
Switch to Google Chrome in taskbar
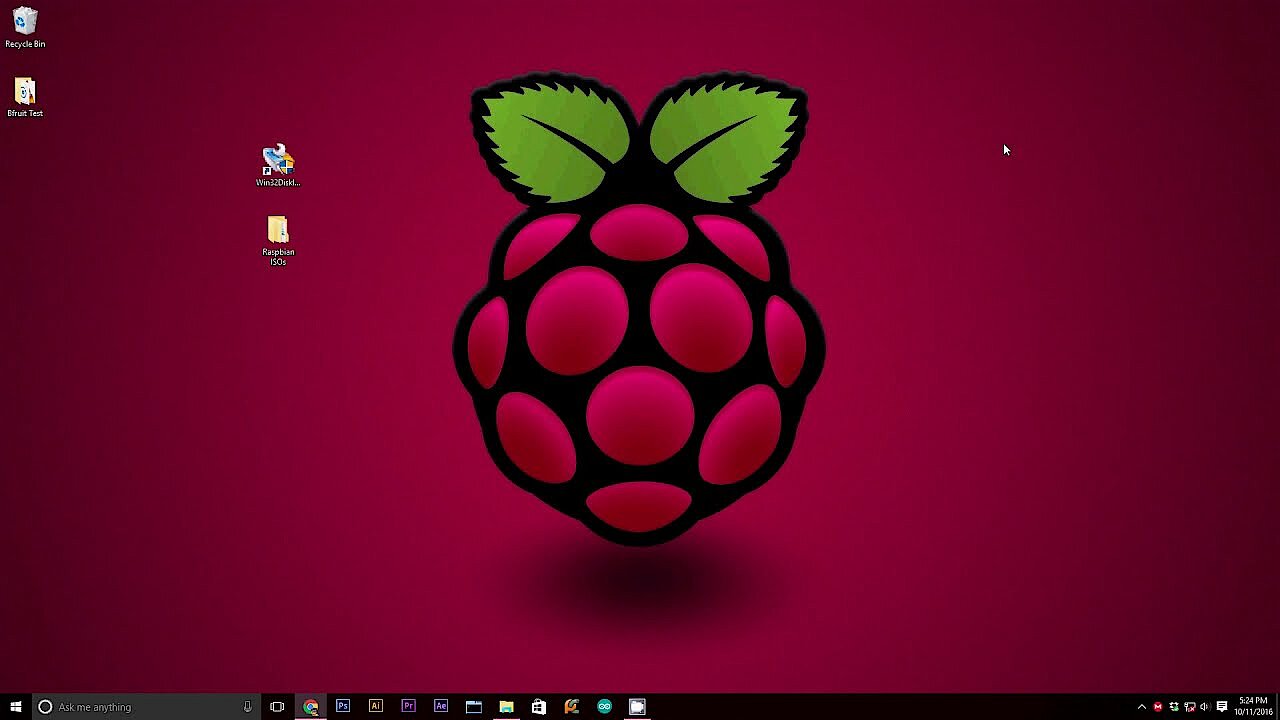click(311, 707)
